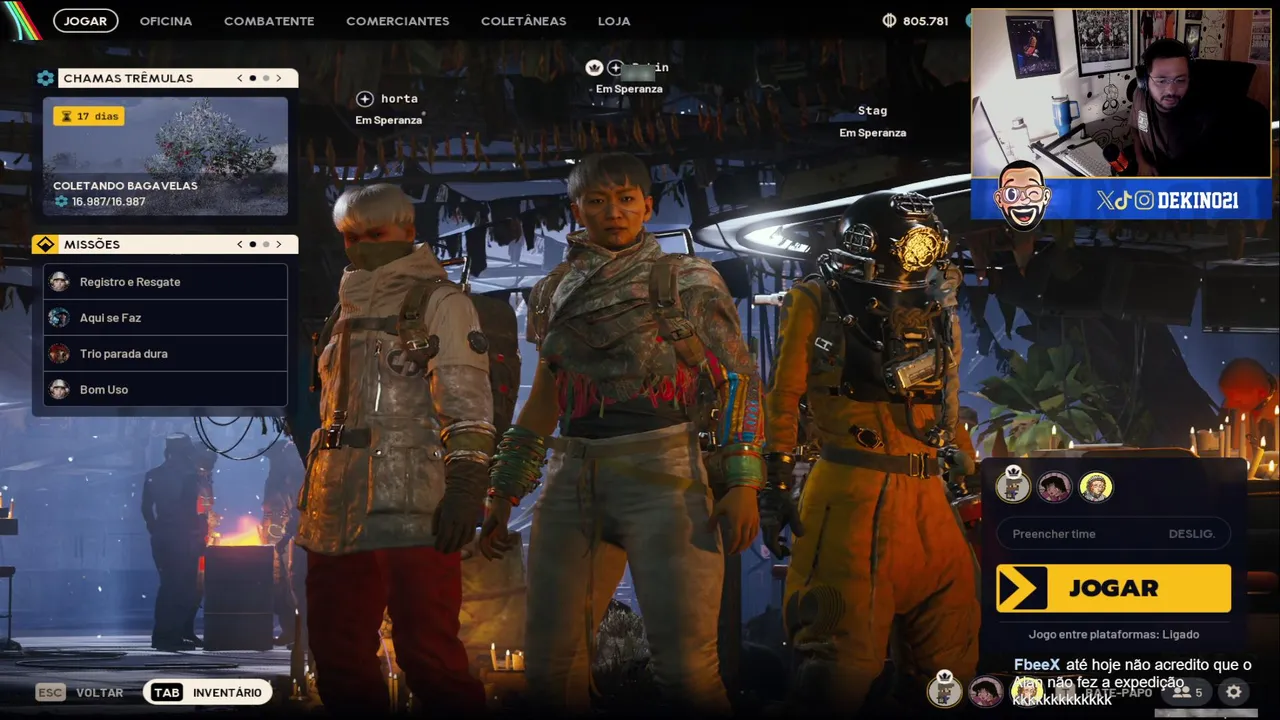Open the Bom Uso mission
This screenshot has height=720, width=1280.
pyautogui.click(x=165, y=390)
